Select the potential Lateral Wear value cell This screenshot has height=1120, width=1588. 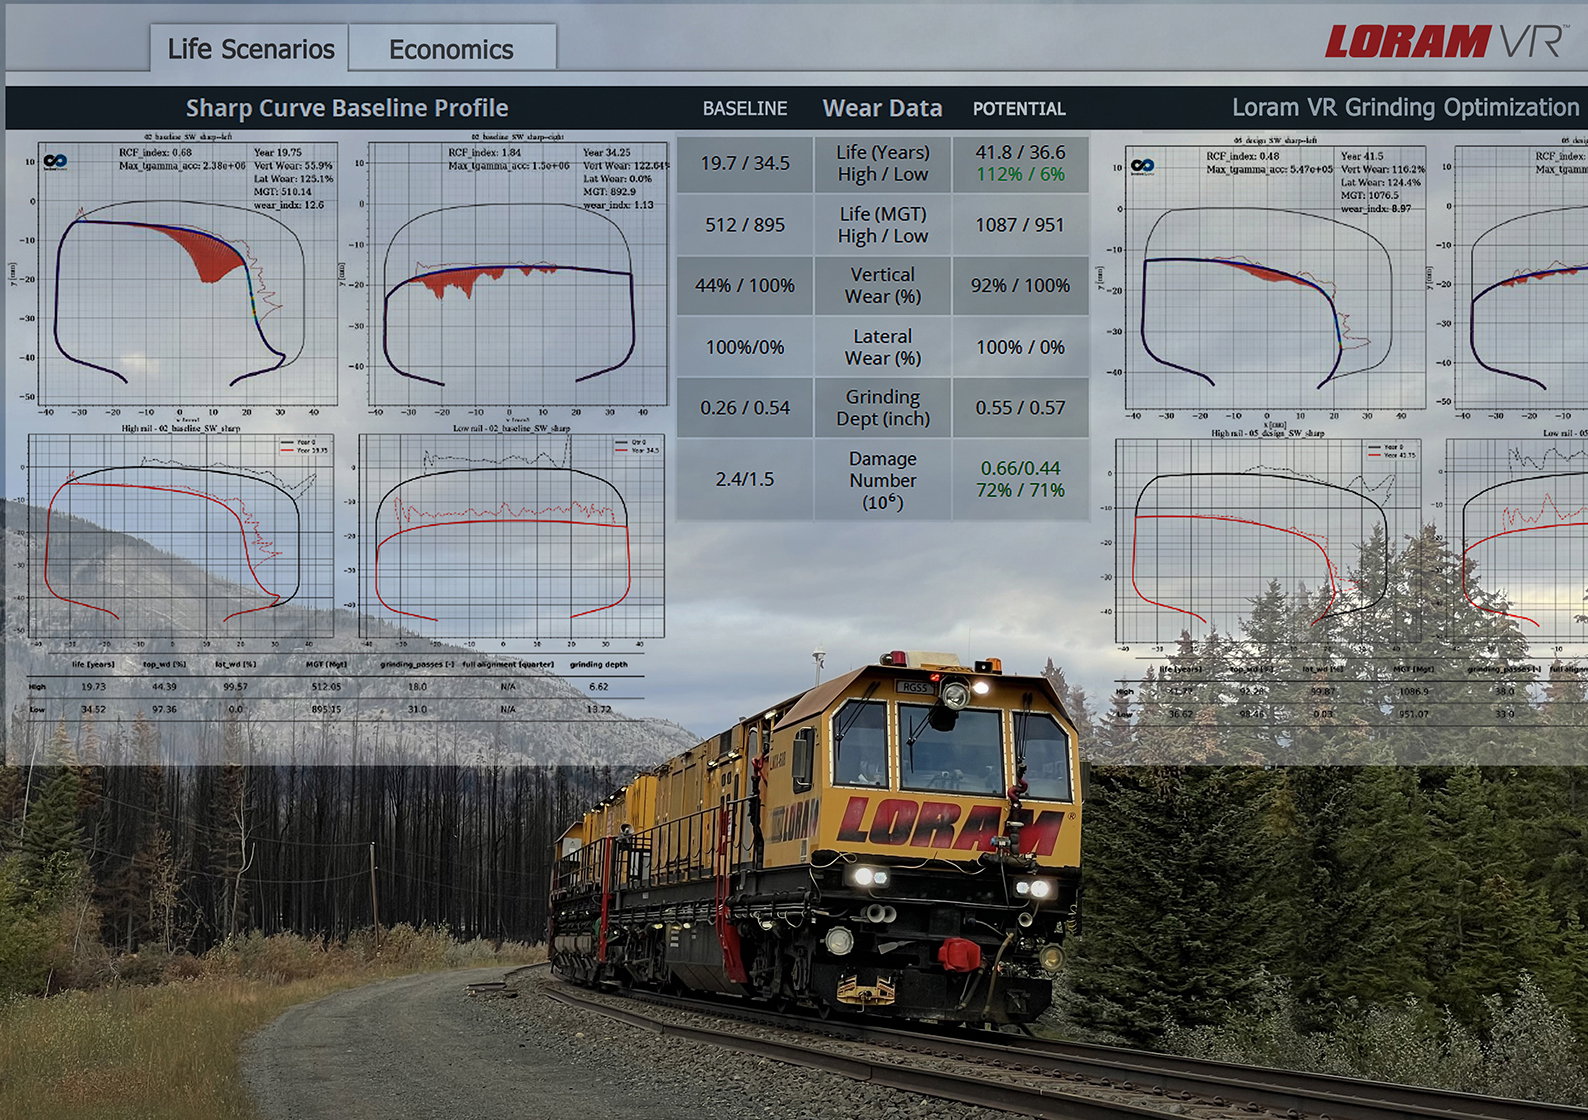pyautogui.click(x=1021, y=347)
